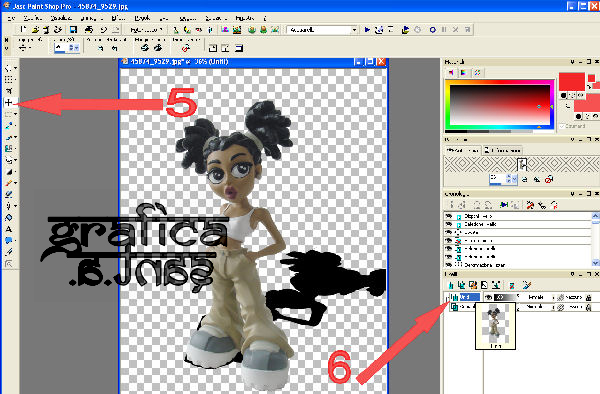Click the layer thumbnail preview popup
Screen dimensions: 600x394
pos(495,326)
